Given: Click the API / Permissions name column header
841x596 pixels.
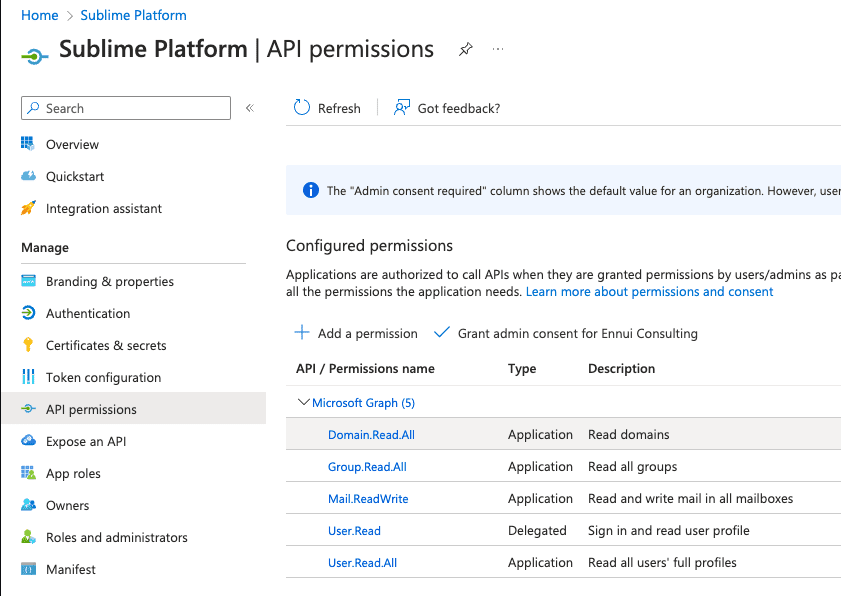Looking at the screenshot, I should click(x=365, y=369).
